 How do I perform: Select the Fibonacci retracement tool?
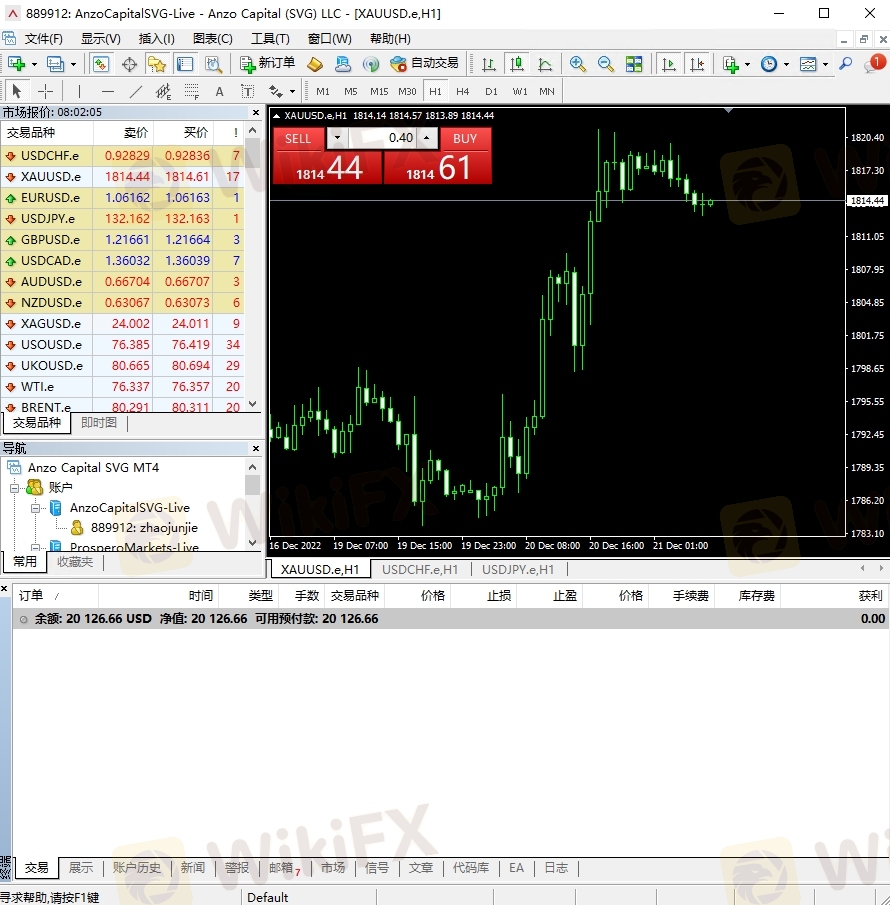191,91
